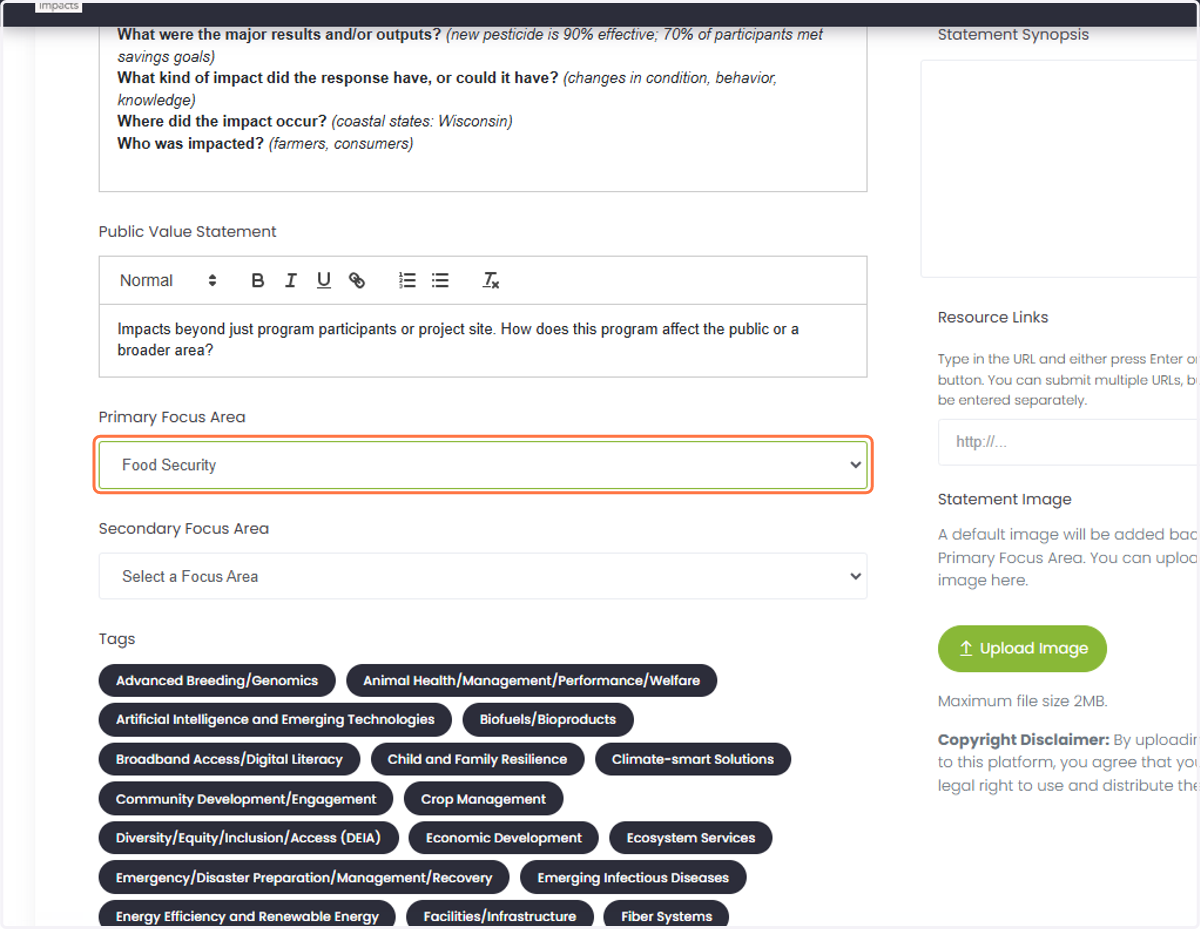Apply numbered list formatting
The width and height of the screenshot is (1200, 929).
coord(407,281)
